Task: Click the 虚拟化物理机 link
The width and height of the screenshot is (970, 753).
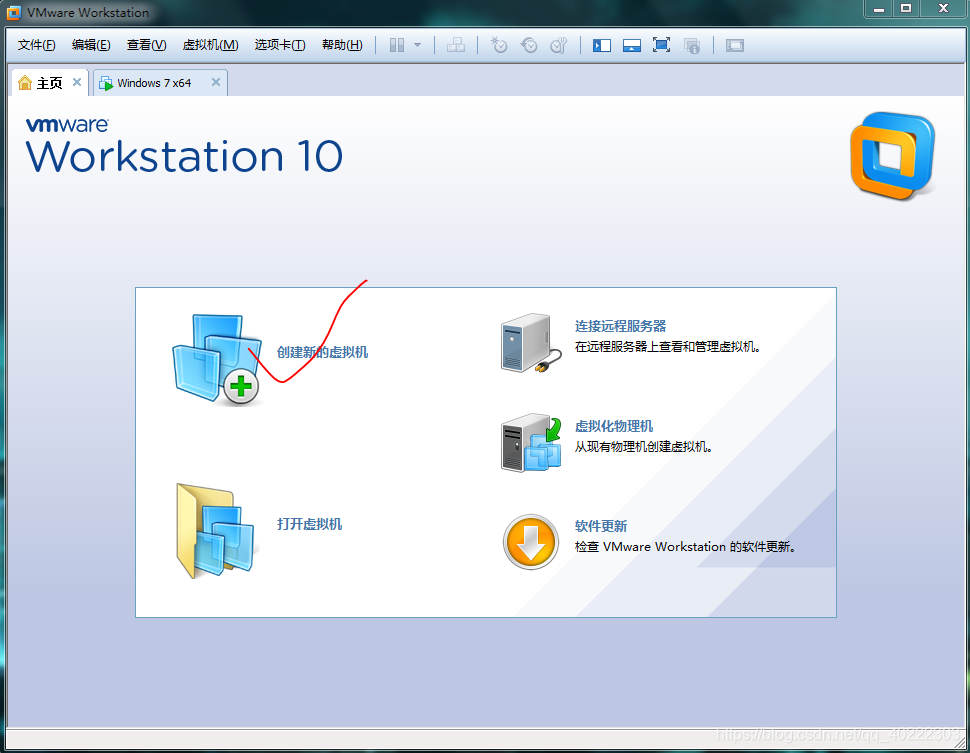Action: click(x=614, y=426)
